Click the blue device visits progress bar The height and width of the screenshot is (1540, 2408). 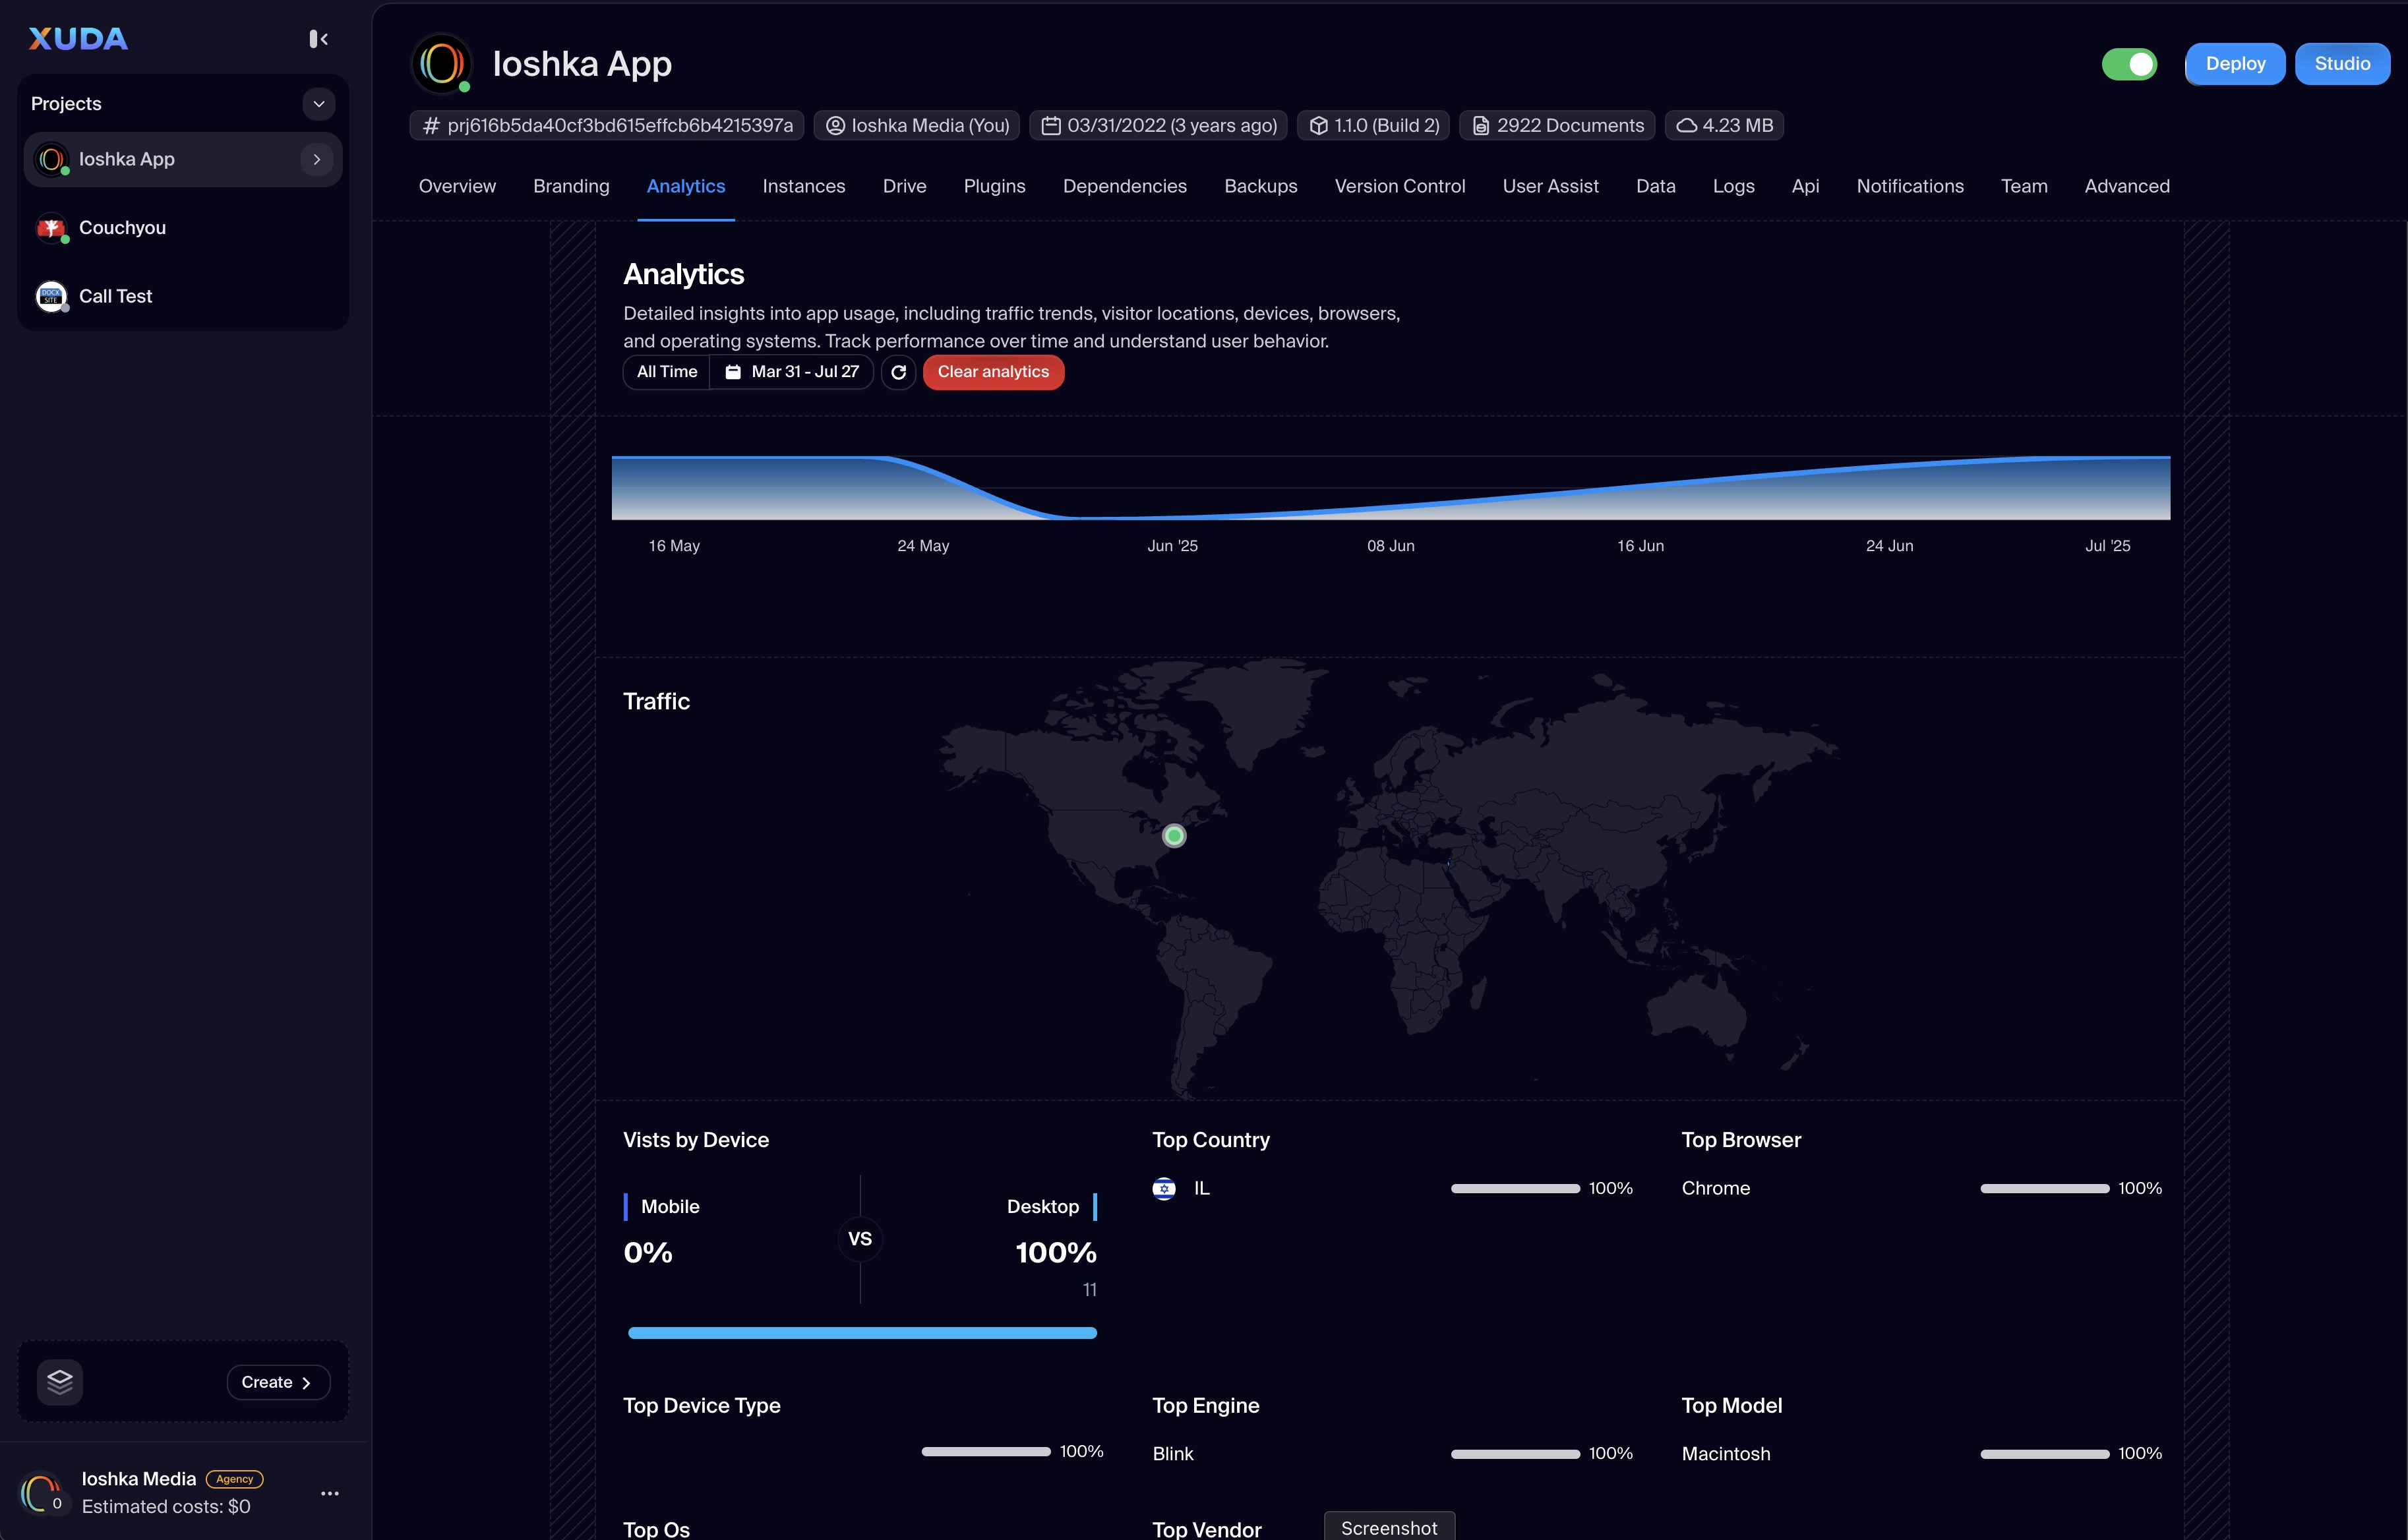point(862,1333)
